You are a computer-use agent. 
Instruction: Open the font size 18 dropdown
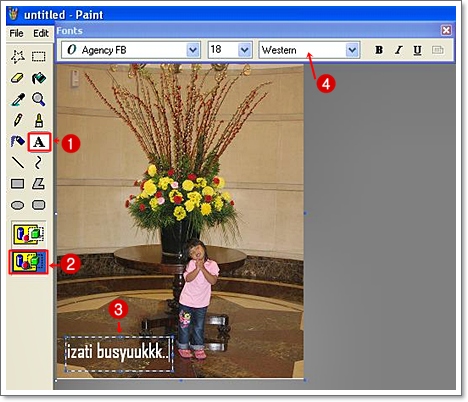tap(245, 50)
